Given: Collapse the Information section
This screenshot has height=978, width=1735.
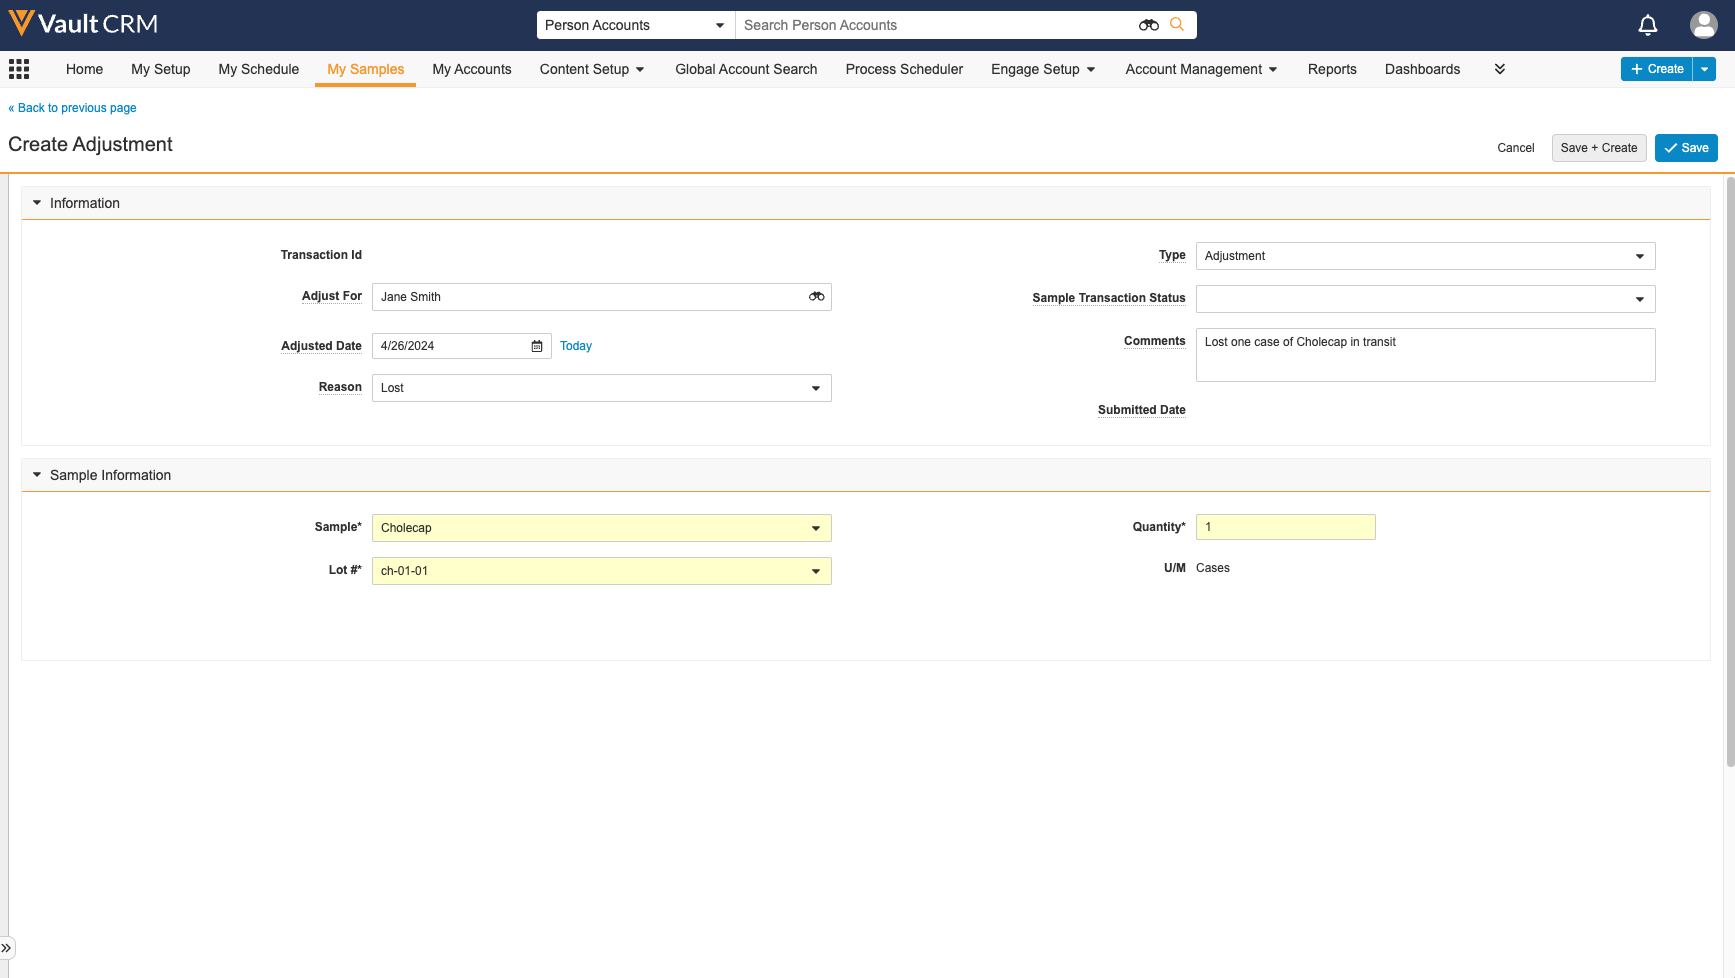Looking at the screenshot, I should 37,203.
